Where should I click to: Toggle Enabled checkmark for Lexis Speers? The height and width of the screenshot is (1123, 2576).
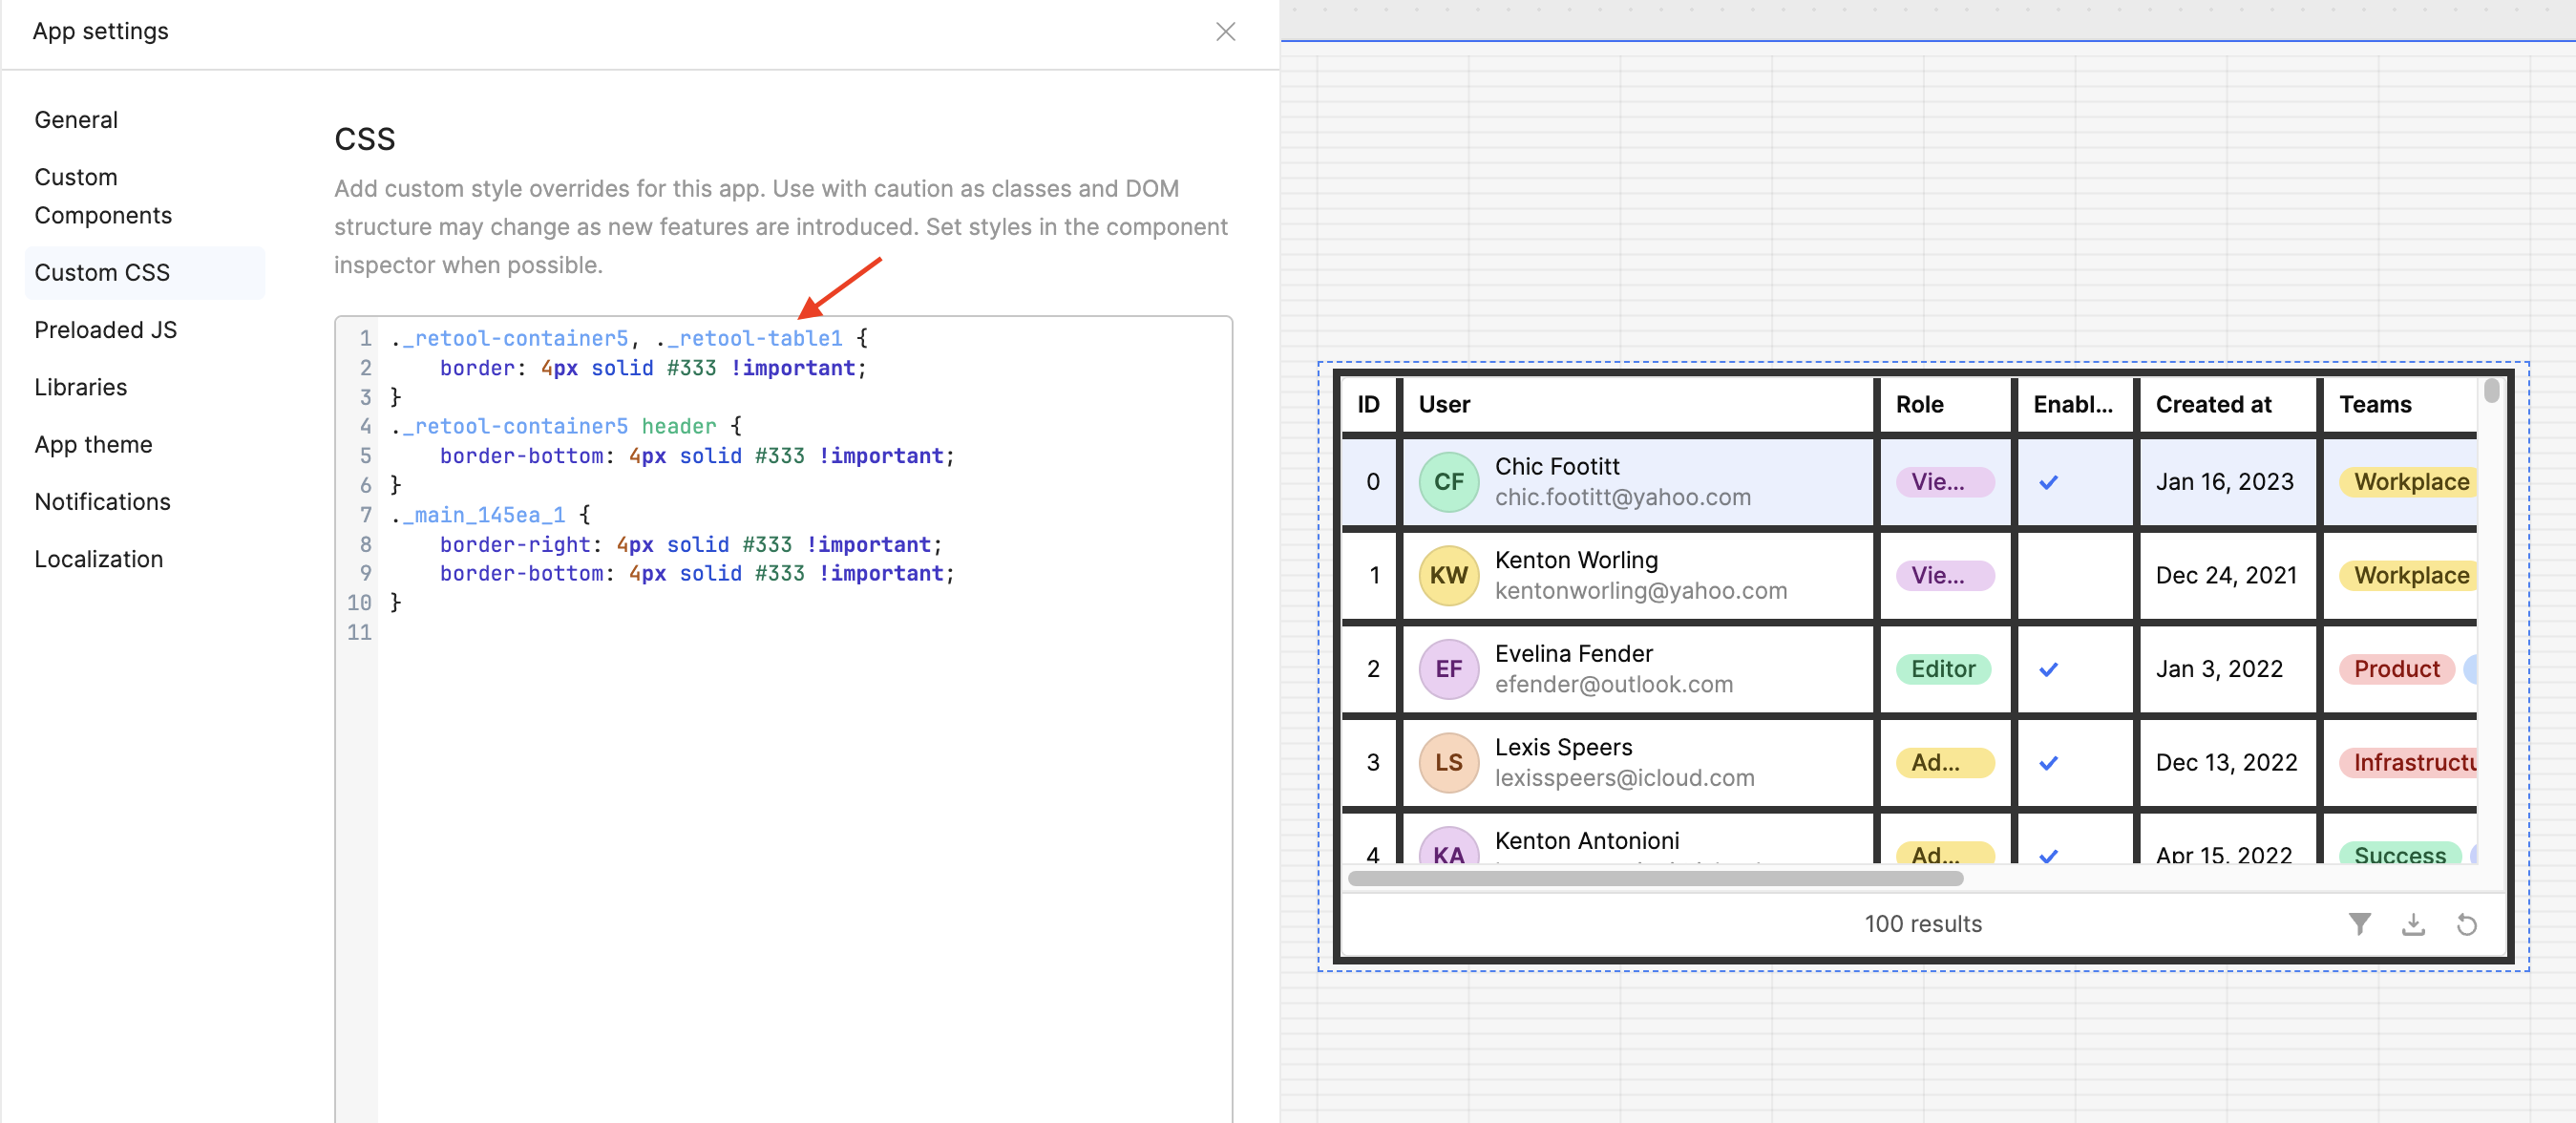tap(2048, 762)
